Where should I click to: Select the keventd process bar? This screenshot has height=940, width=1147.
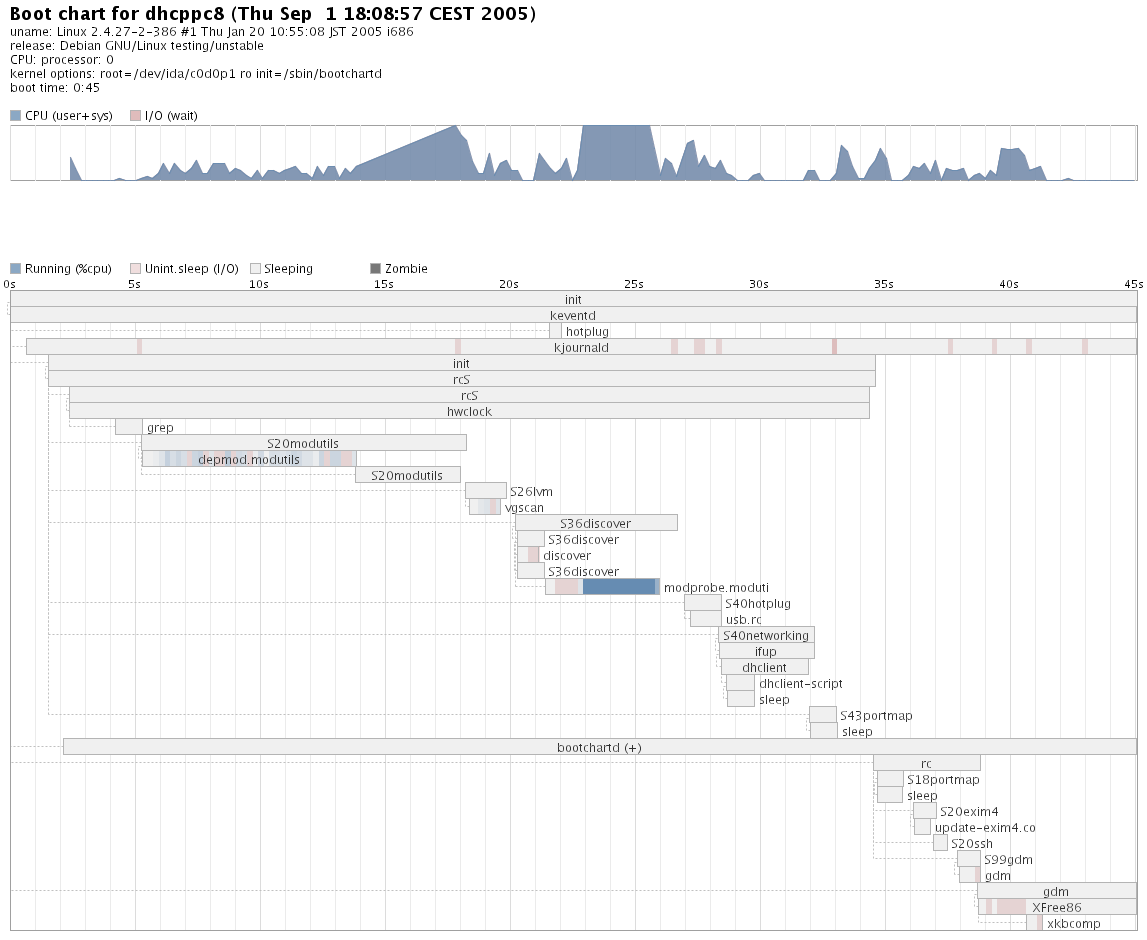click(x=573, y=315)
